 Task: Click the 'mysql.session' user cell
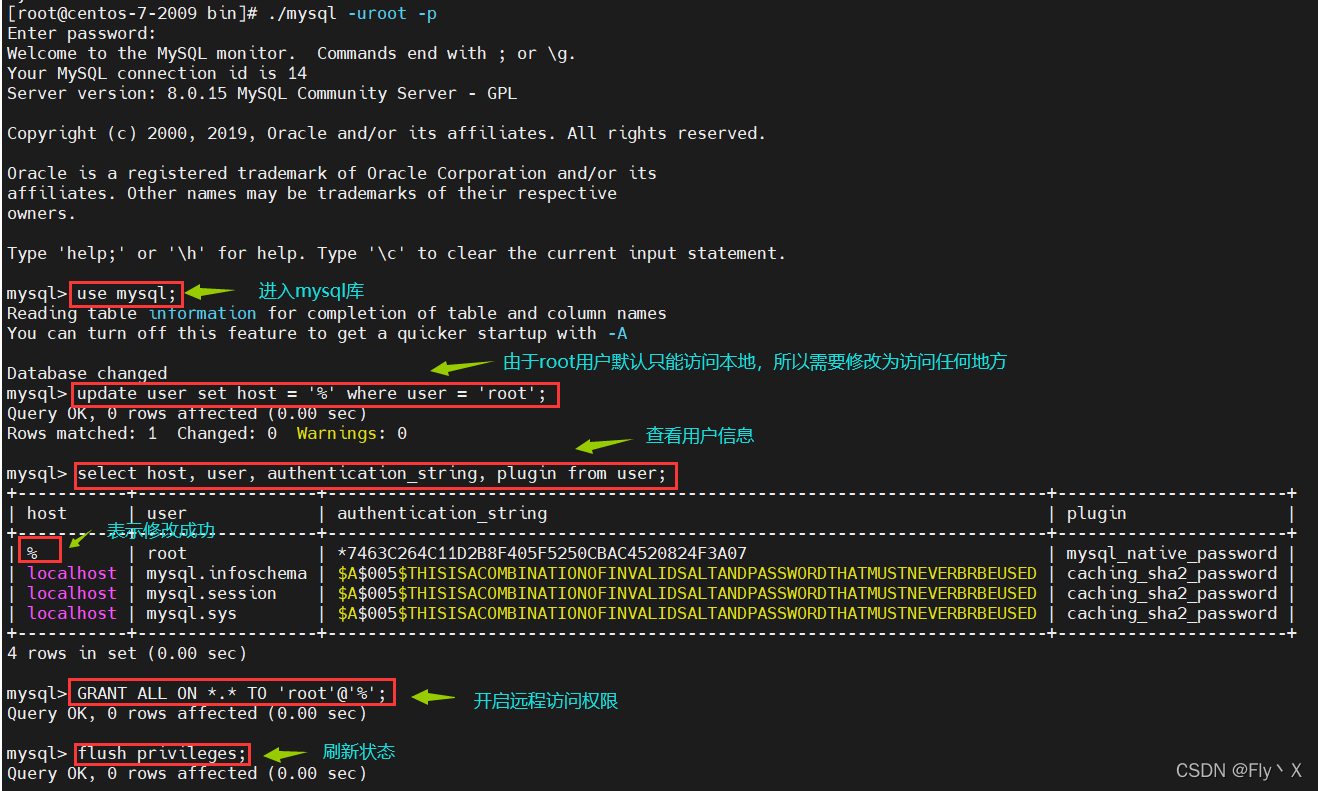point(212,593)
